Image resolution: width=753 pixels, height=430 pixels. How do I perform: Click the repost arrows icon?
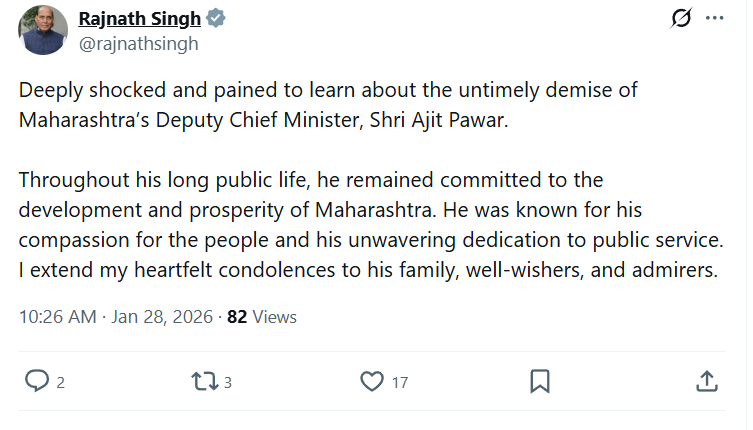click(x=203, y=381)
